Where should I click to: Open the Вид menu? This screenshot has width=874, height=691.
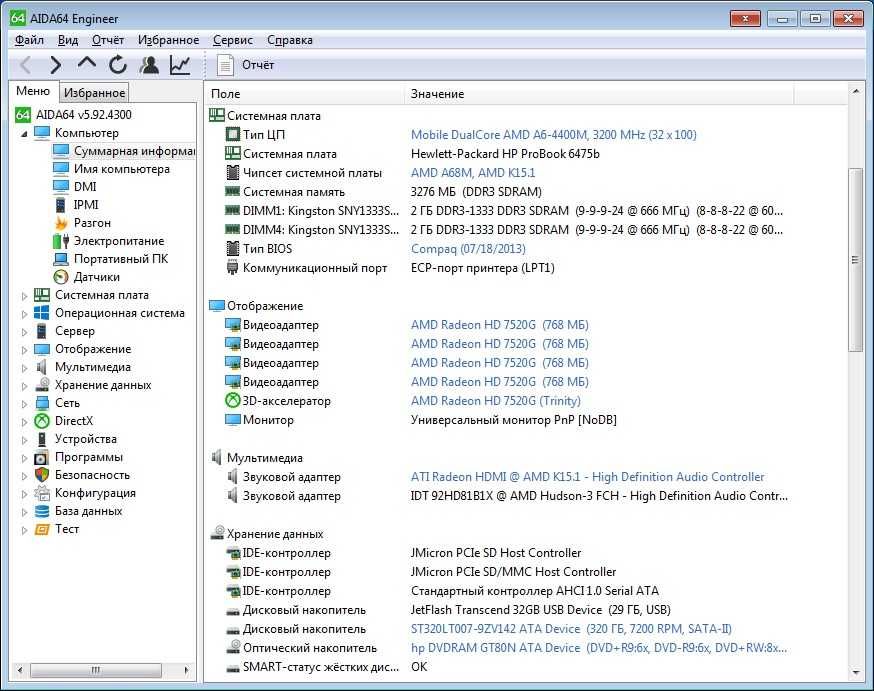point(68,40)
